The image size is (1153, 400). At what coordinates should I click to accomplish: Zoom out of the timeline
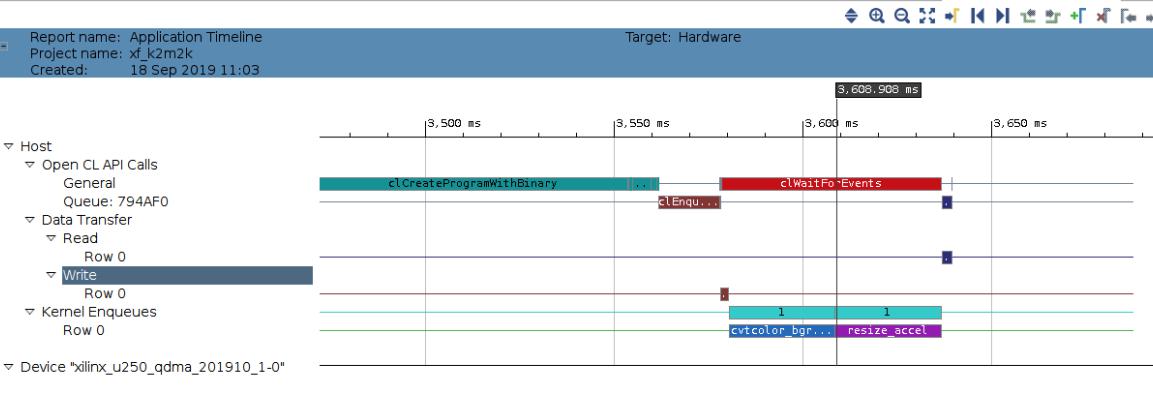(902, 15)
